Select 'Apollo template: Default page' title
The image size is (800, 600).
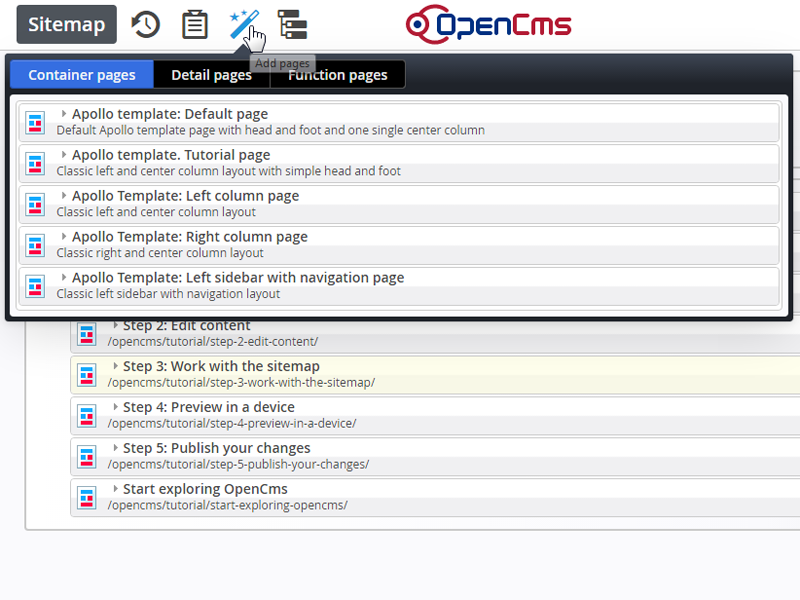(x=170, y=114)
